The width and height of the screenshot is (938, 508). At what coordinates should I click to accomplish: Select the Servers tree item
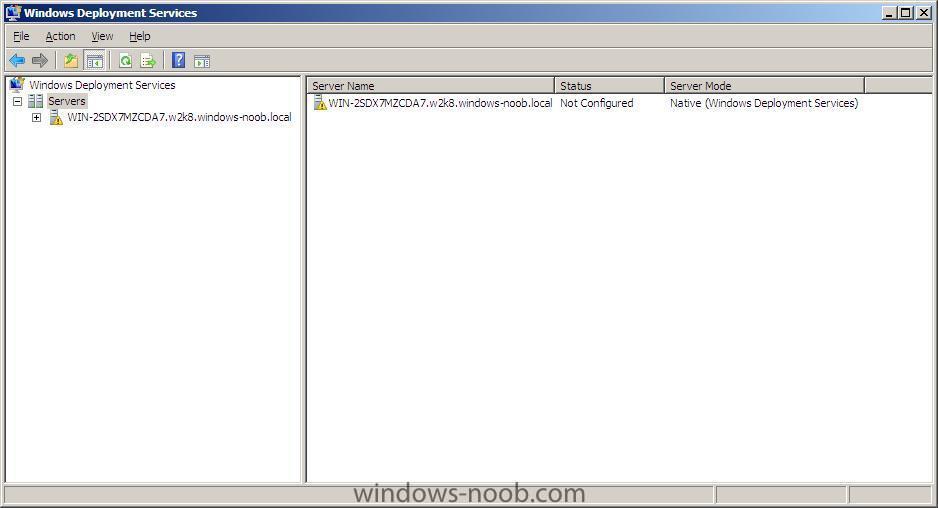[67, 101]
